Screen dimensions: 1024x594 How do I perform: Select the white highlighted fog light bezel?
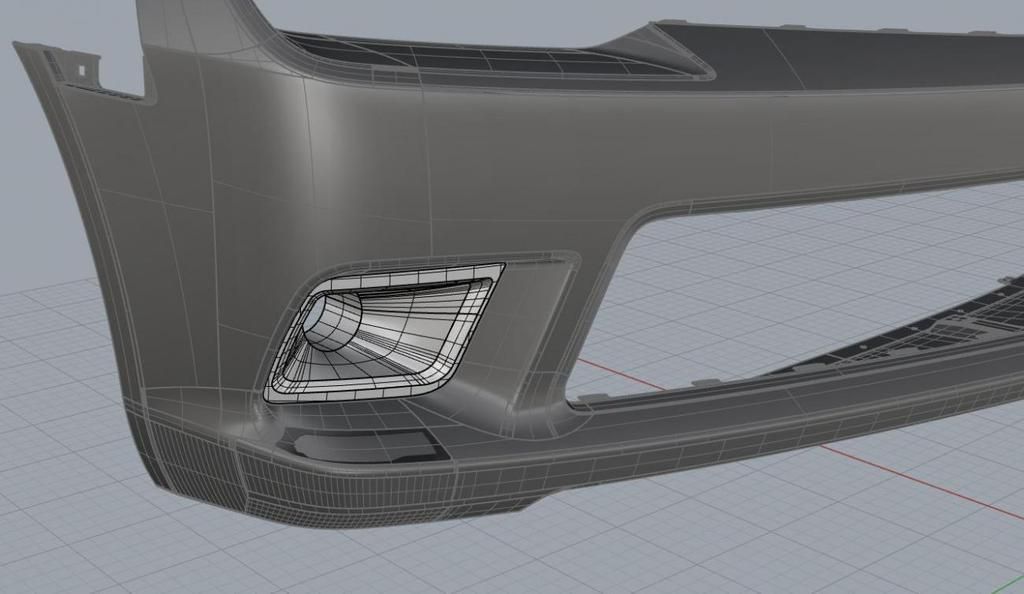click(384, 332)
